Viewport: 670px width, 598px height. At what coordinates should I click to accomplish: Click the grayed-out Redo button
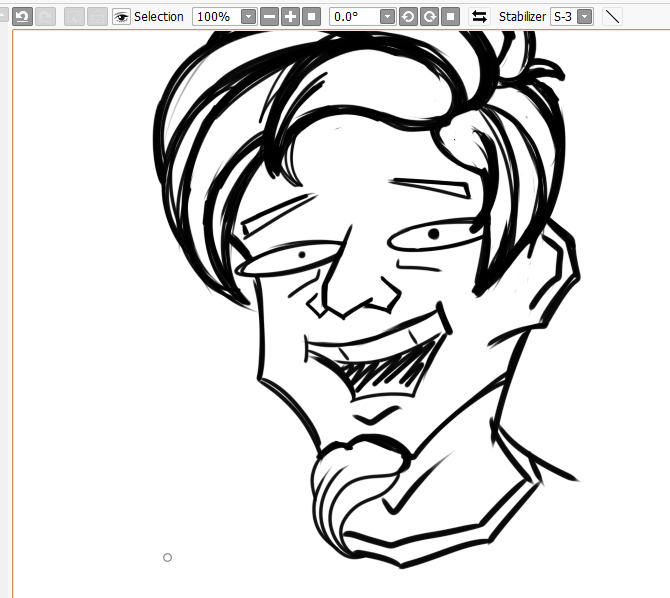coord(45,17)
